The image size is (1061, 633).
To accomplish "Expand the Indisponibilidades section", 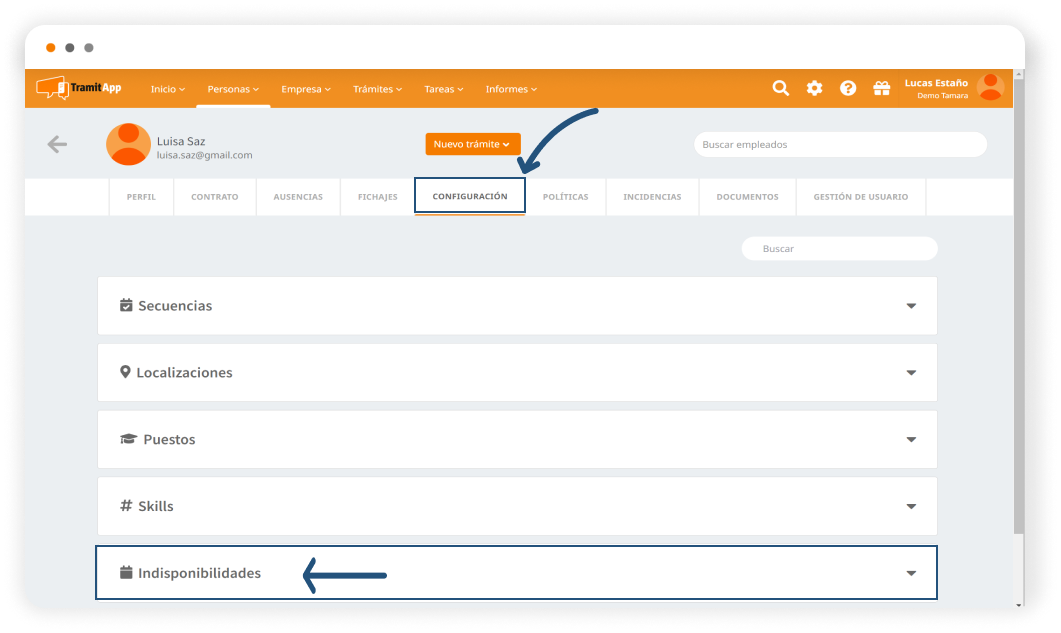I will 517,573.
